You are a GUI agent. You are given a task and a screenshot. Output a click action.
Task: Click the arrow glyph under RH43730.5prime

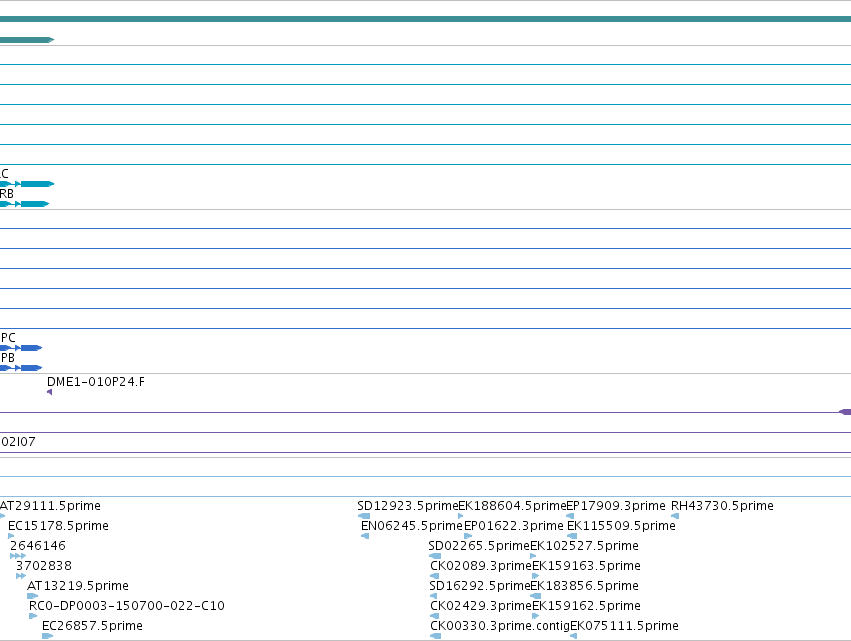(x=675, y=516)
